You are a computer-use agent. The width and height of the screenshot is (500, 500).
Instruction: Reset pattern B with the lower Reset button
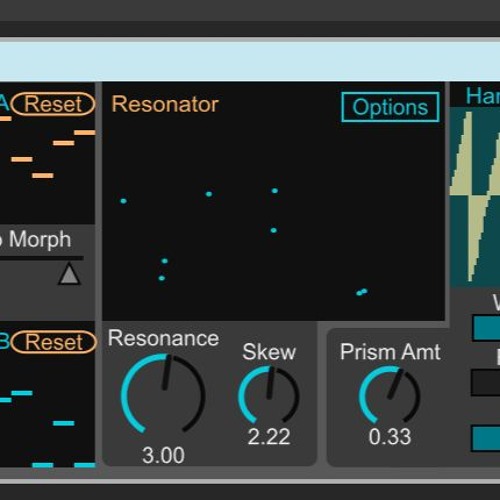[54, 342]
